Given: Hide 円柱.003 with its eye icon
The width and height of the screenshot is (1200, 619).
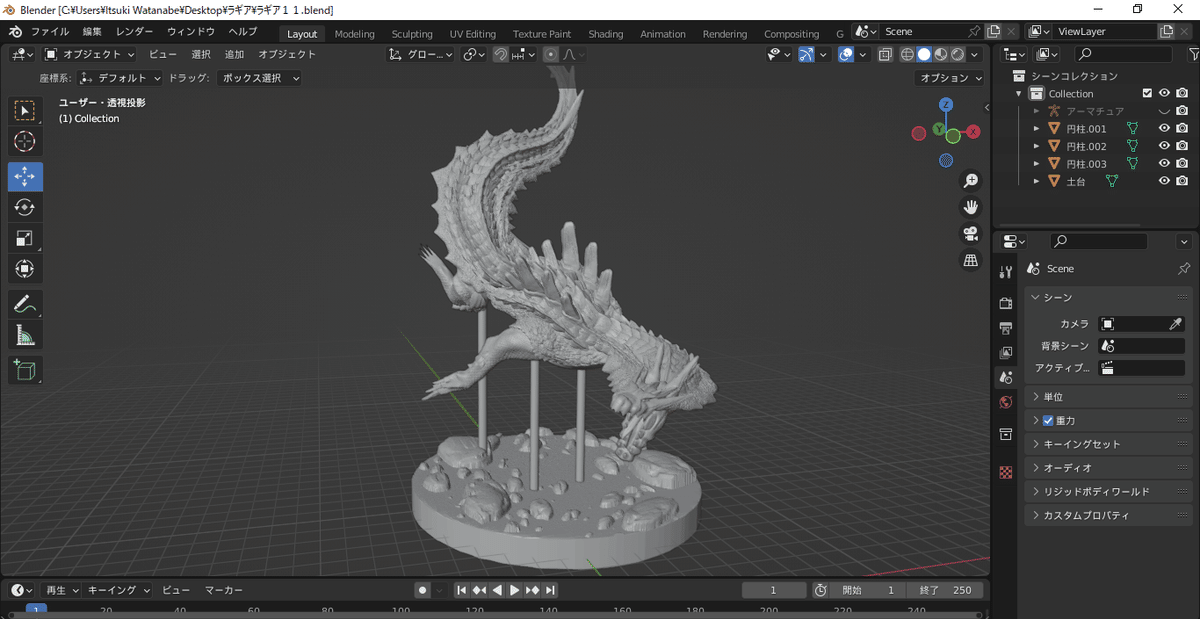Looking at the screenshot, I should 1164,163.
